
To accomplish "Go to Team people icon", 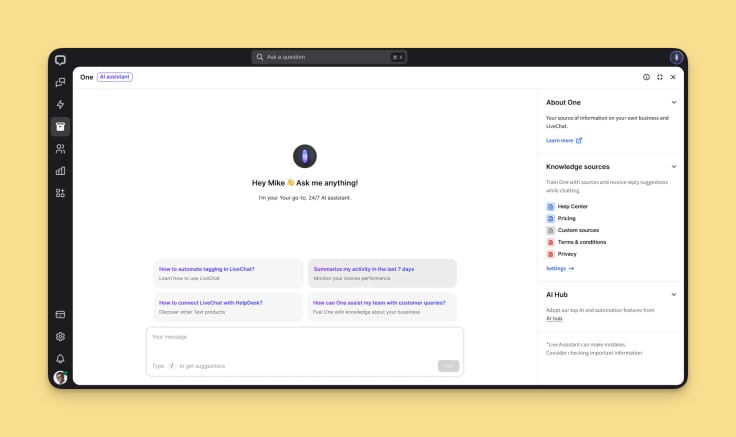I will [61, 148].
